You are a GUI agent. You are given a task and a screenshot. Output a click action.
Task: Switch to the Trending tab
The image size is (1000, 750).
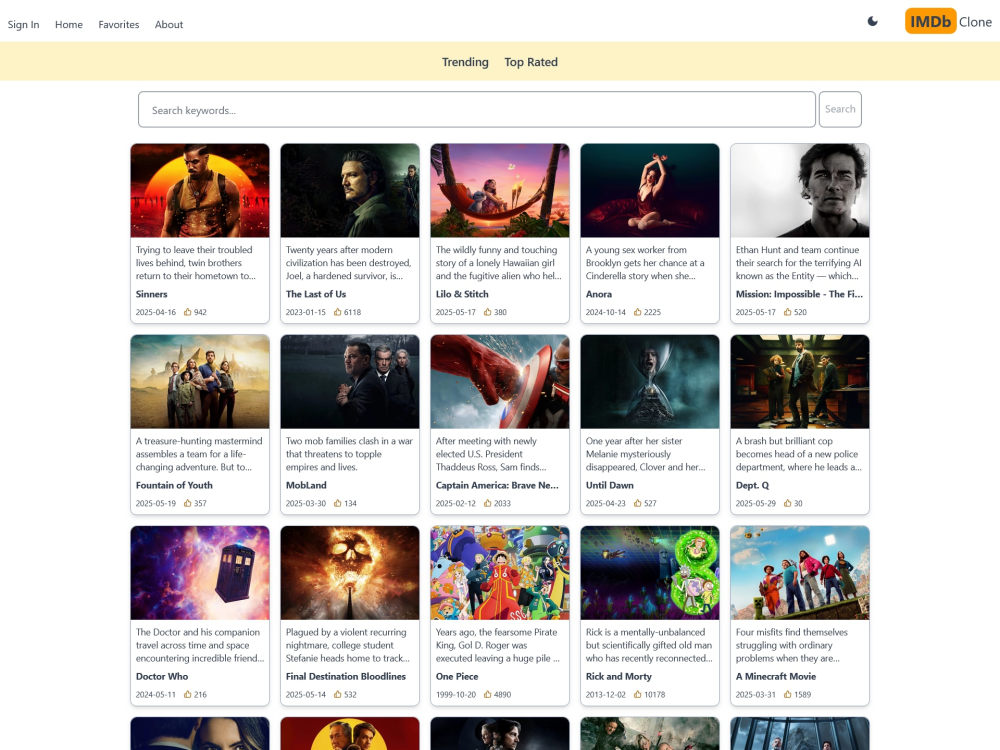(465, 62)
